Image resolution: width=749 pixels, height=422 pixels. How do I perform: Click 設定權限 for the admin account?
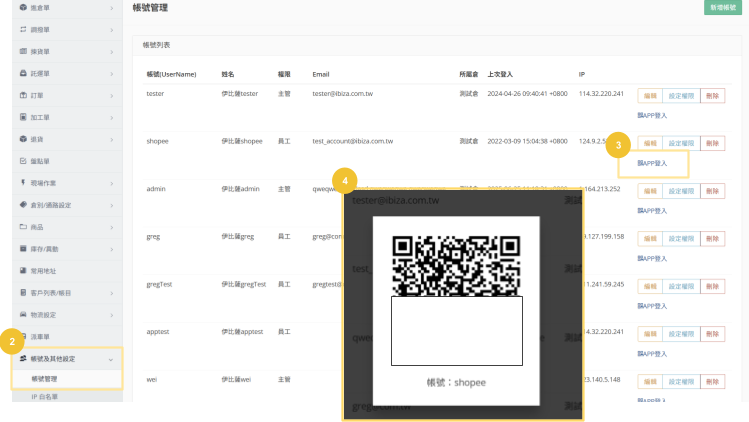681,191
